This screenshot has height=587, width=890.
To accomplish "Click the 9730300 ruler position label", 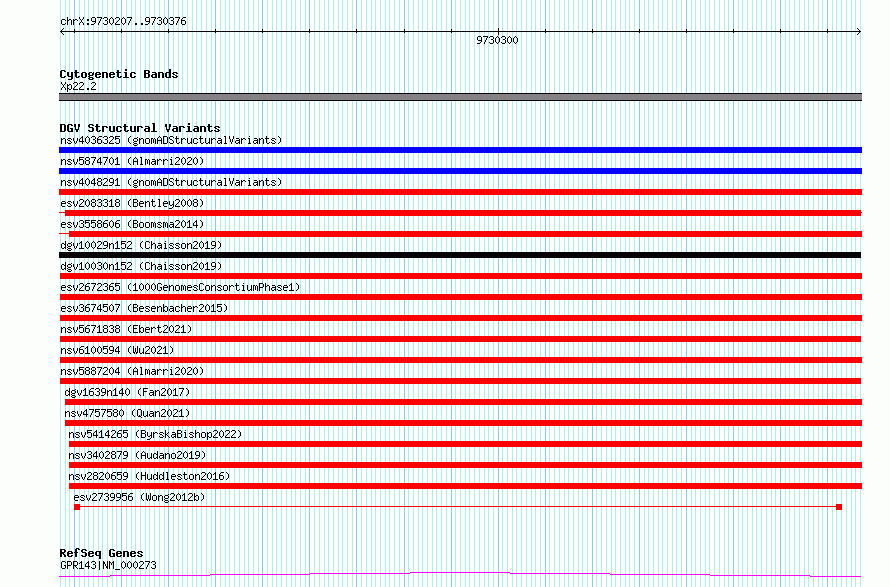I will tap(497, 40).
